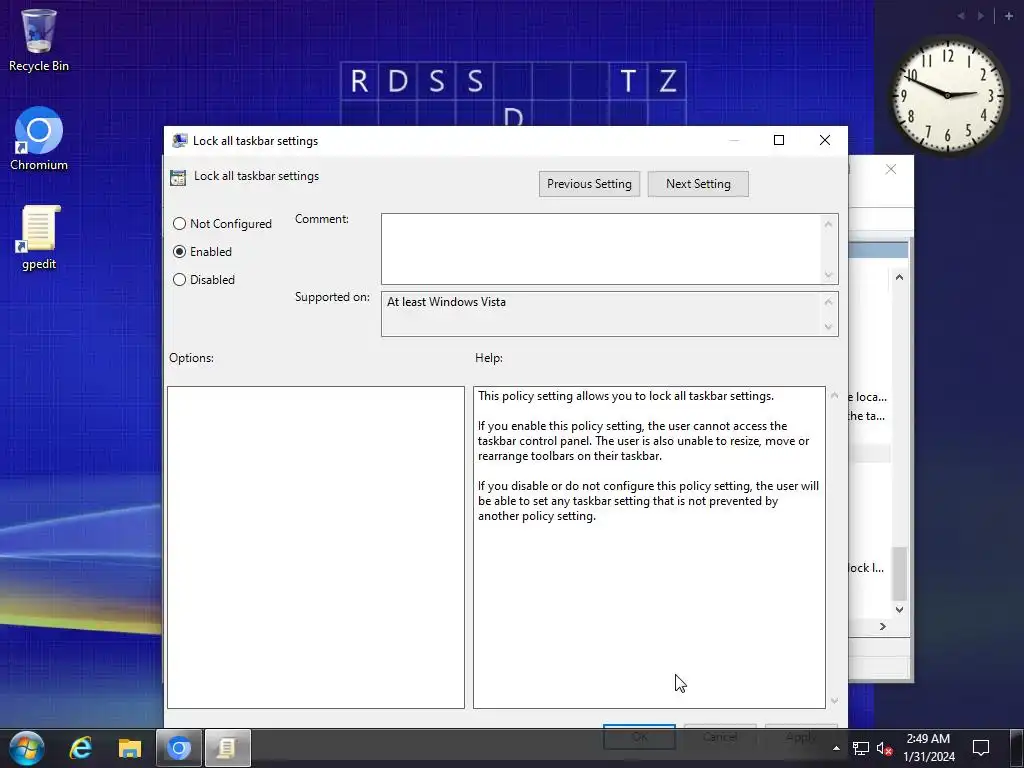Click the first help line 'This policy setting allows you'

(626, 396)
